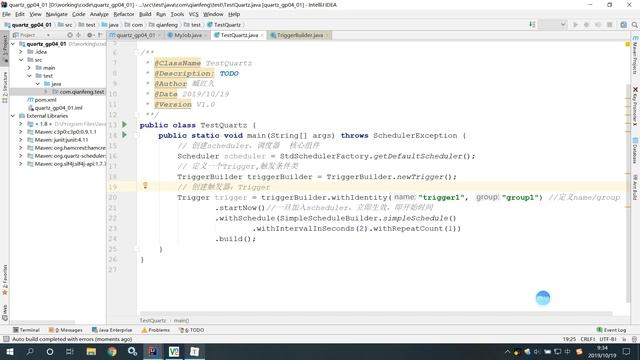Toggle the line 25 method fold marker
The image size is (640, 360).
point(136,249)
